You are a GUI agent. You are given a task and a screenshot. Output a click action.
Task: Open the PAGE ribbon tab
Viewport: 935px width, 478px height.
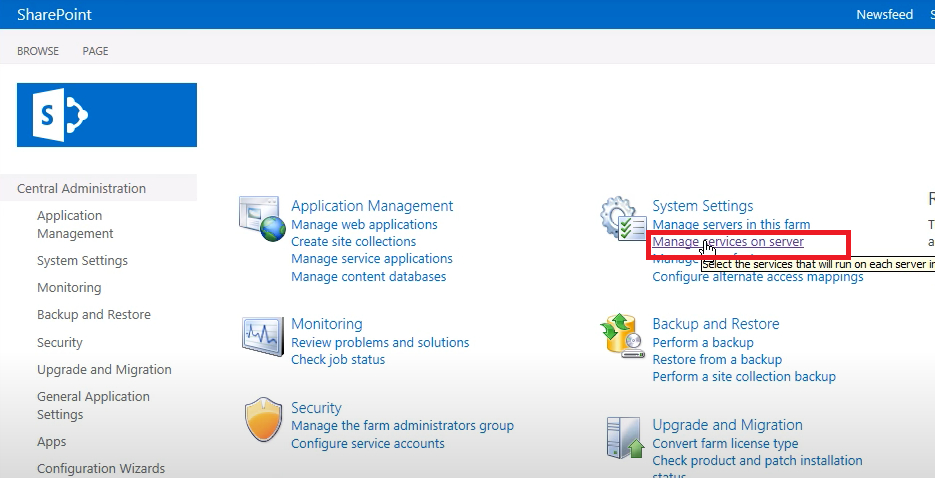point(95,51)
